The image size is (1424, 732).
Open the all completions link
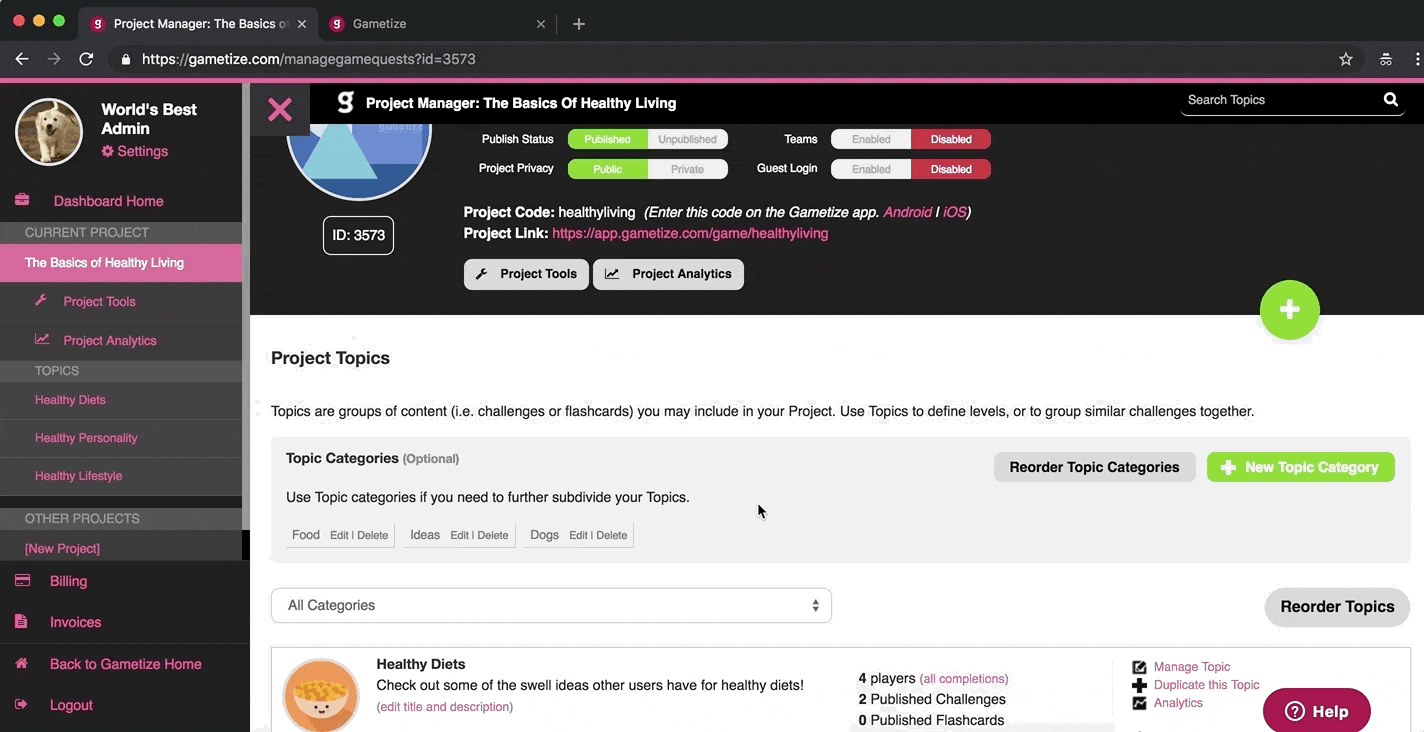pyautogui.click(x=964, y=679)
